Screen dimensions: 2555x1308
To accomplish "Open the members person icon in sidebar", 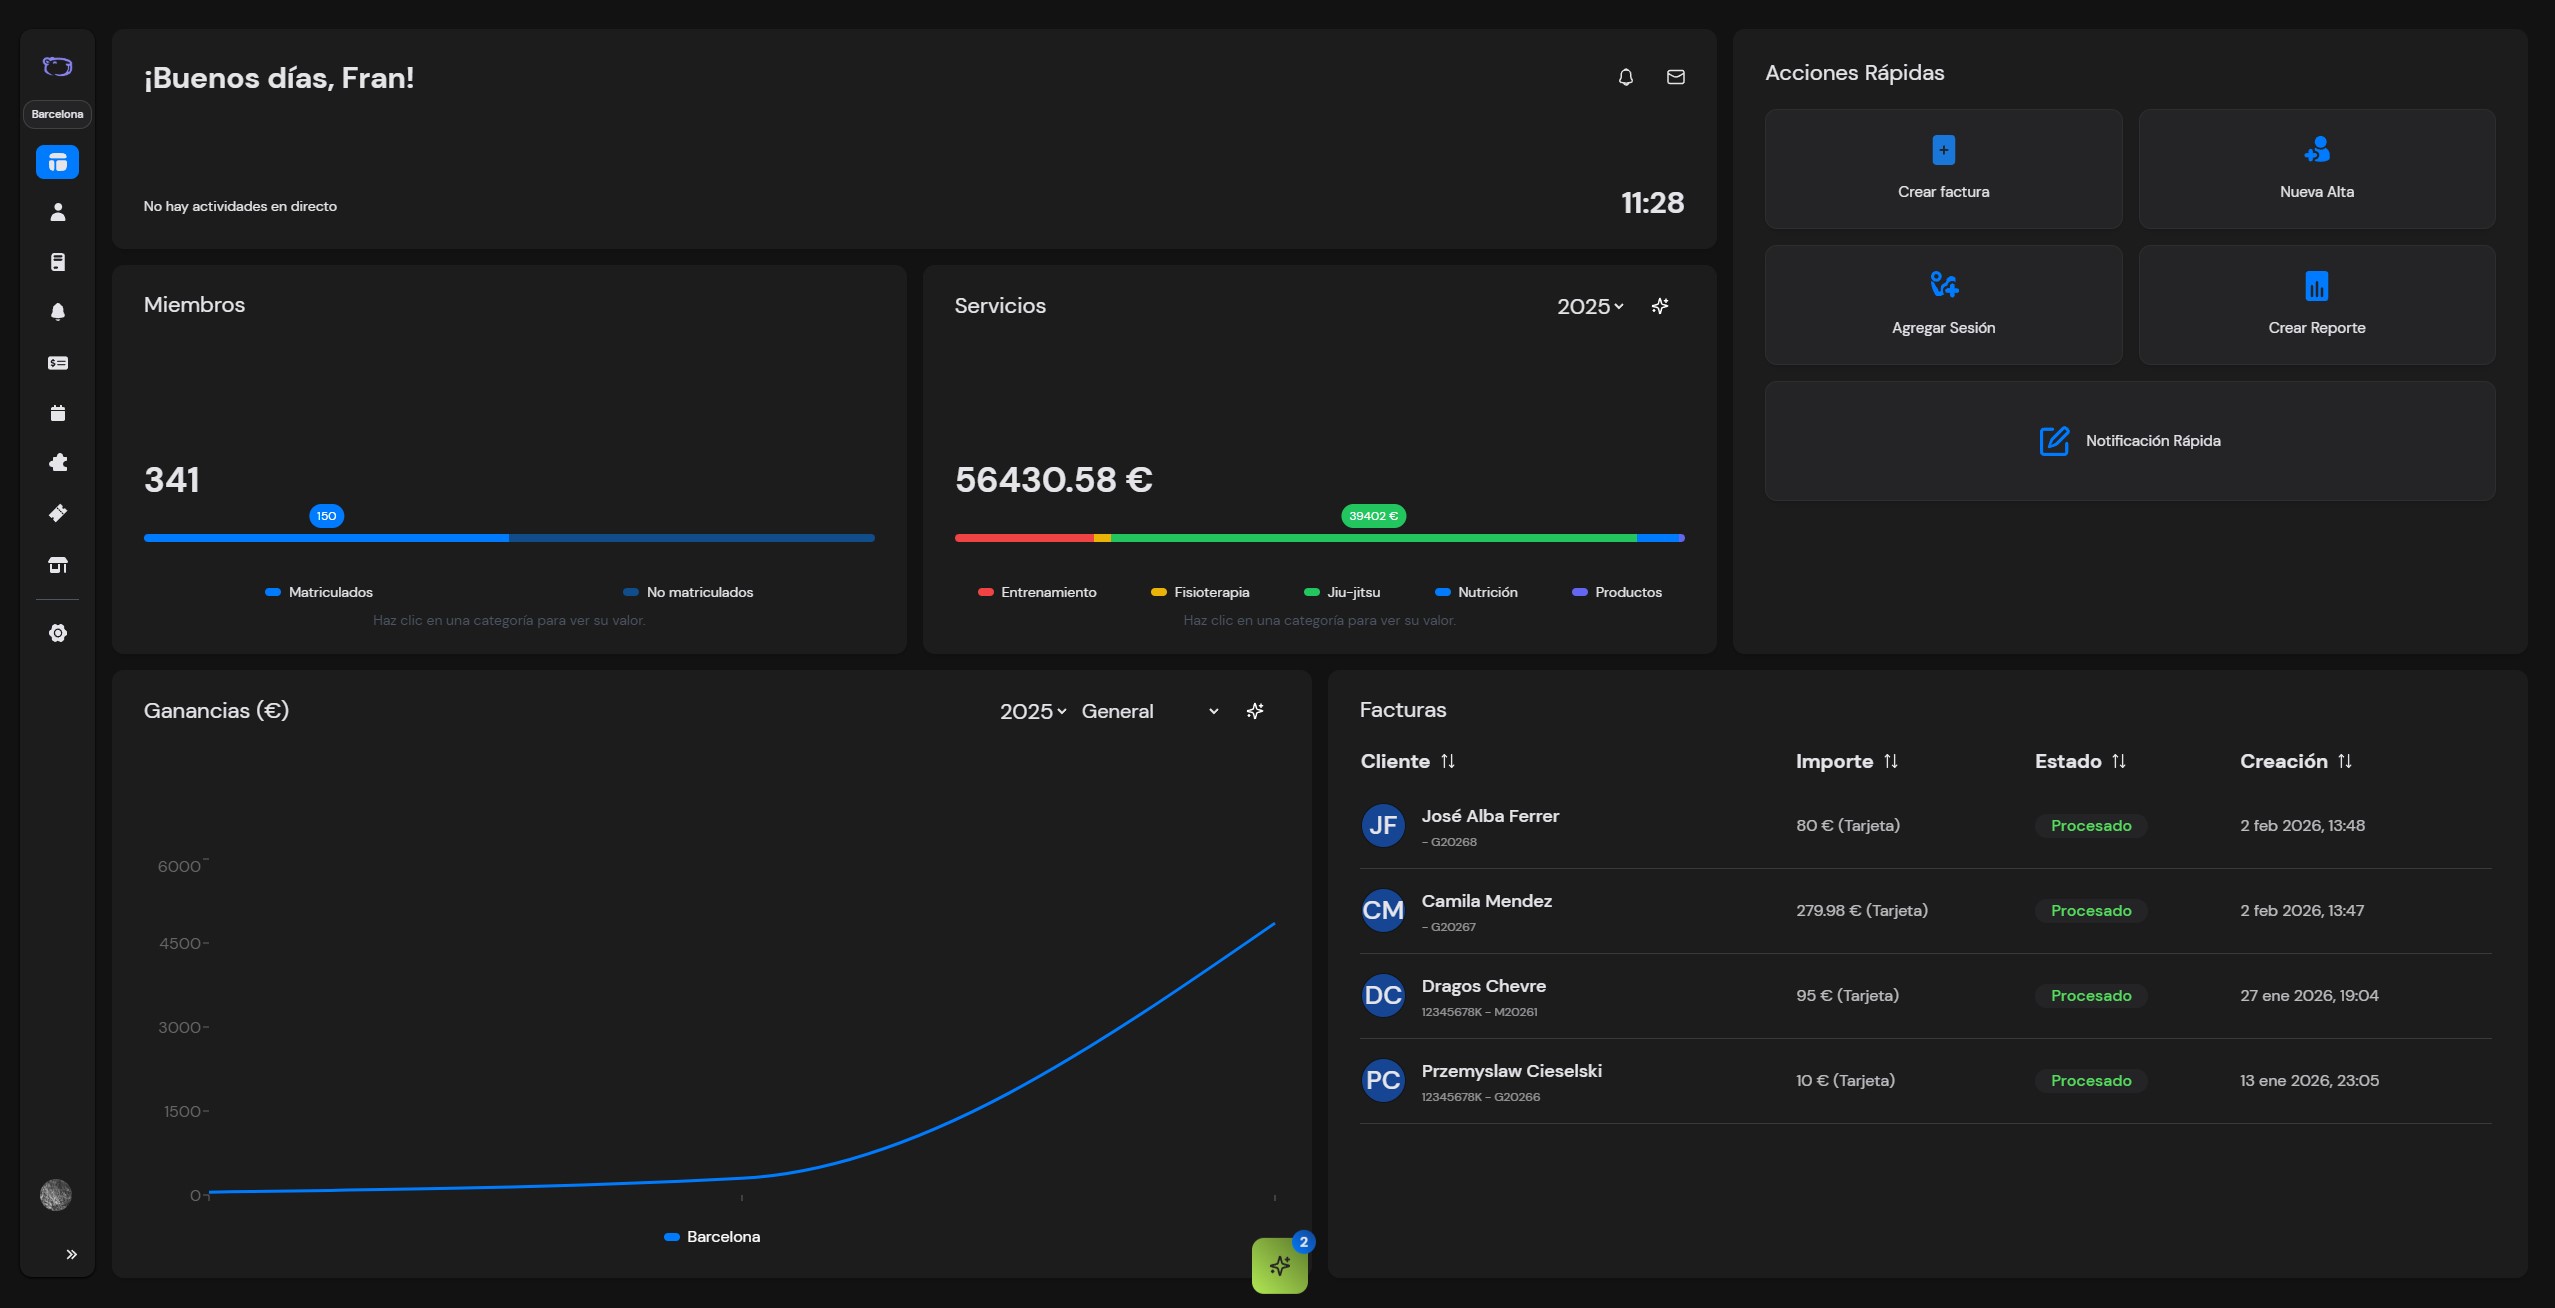I will point(58,212).
